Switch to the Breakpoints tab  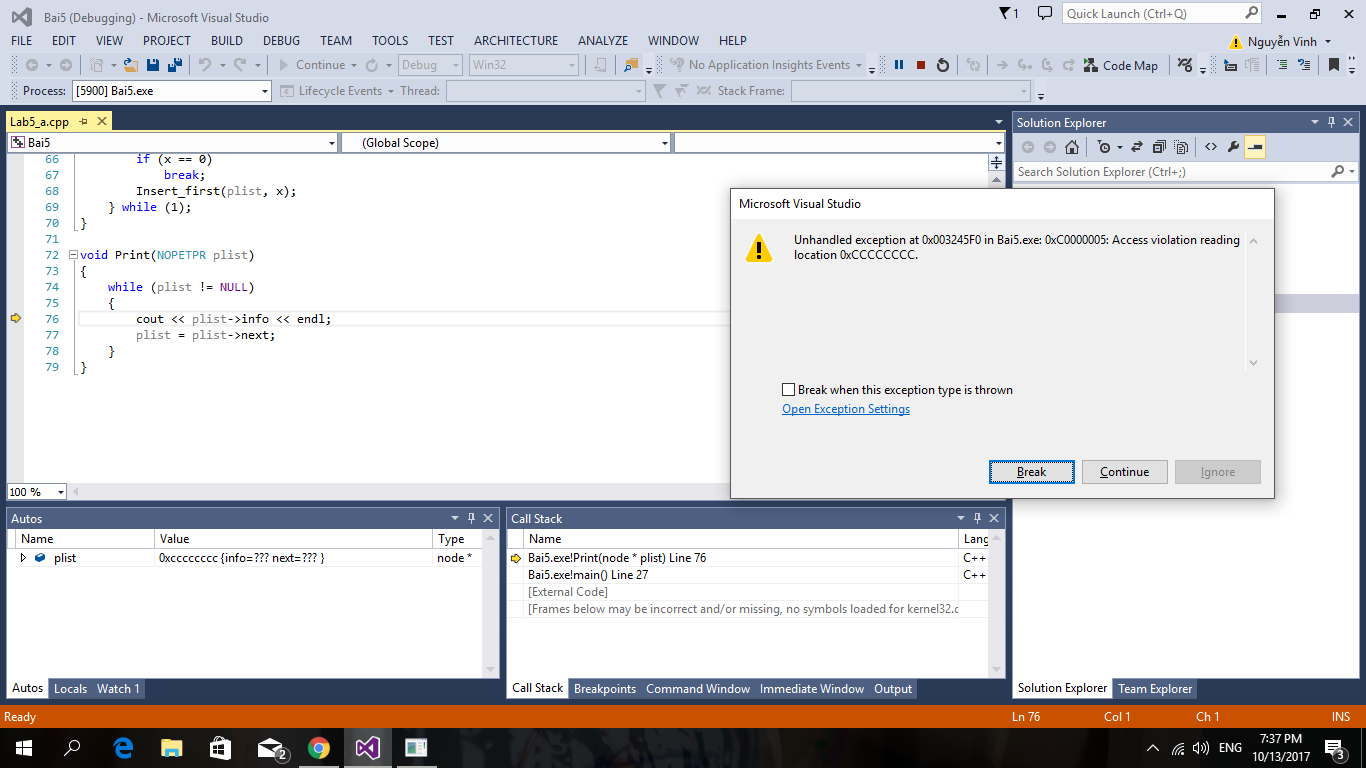click(x=604, y=689)
